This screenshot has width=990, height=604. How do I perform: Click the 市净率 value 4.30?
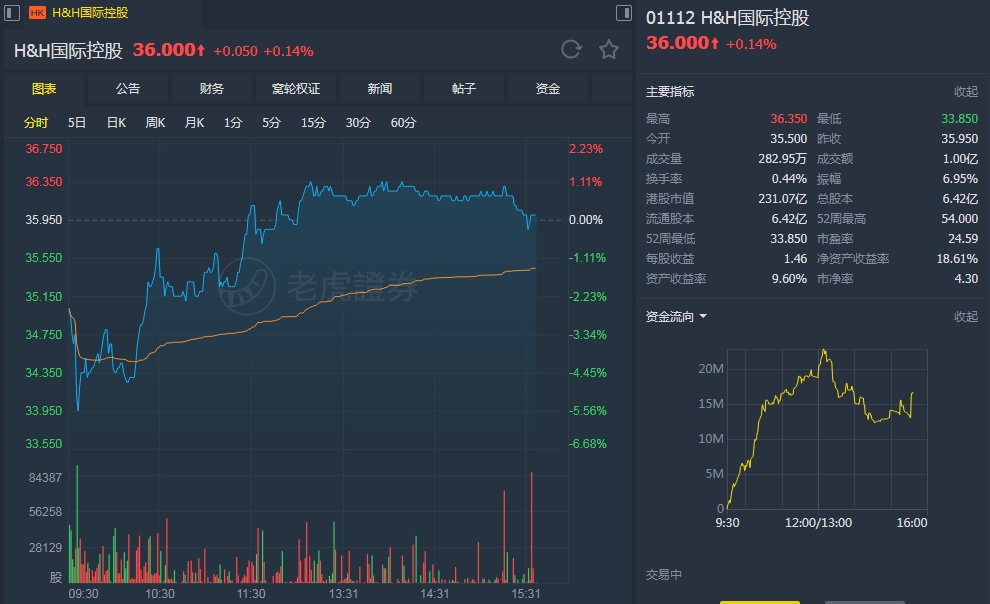966,279
